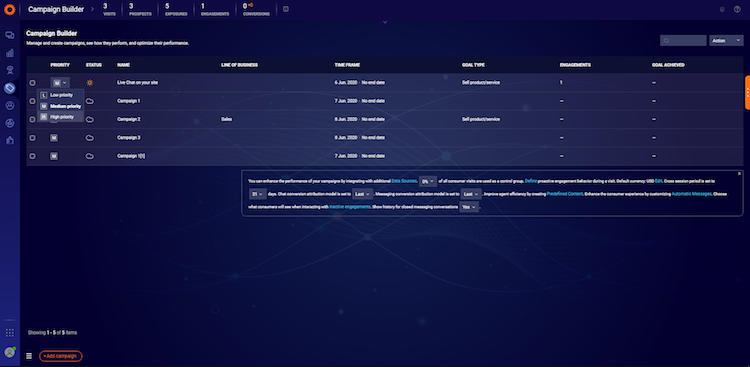Open the user profile avatar at bottom left

[10, 352]
